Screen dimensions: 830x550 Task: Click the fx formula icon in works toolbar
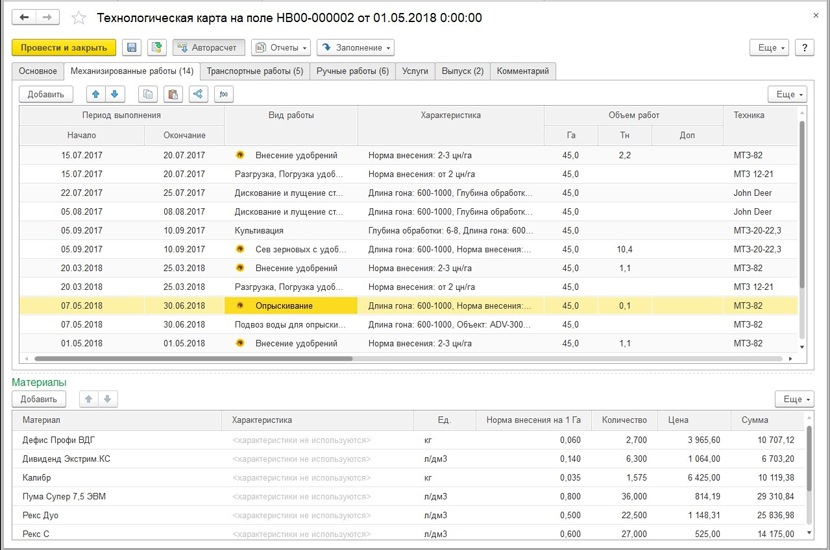click(x=224, y=94)
